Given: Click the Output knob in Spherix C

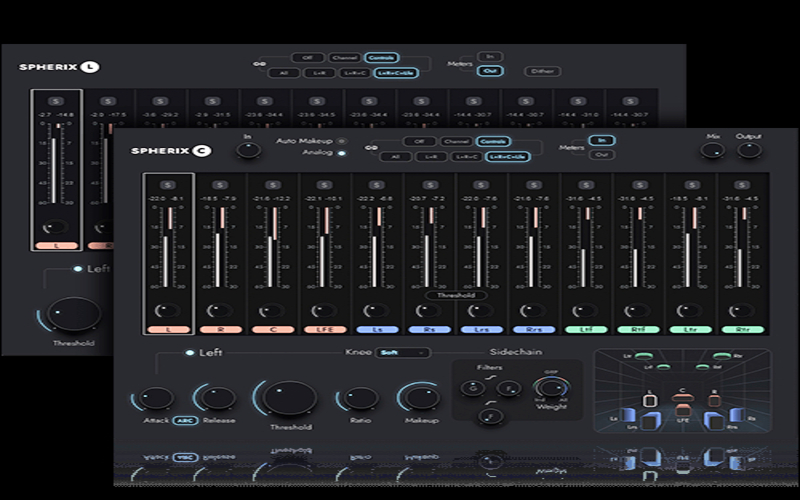Looking at the screenshot, I should (749, 150).
